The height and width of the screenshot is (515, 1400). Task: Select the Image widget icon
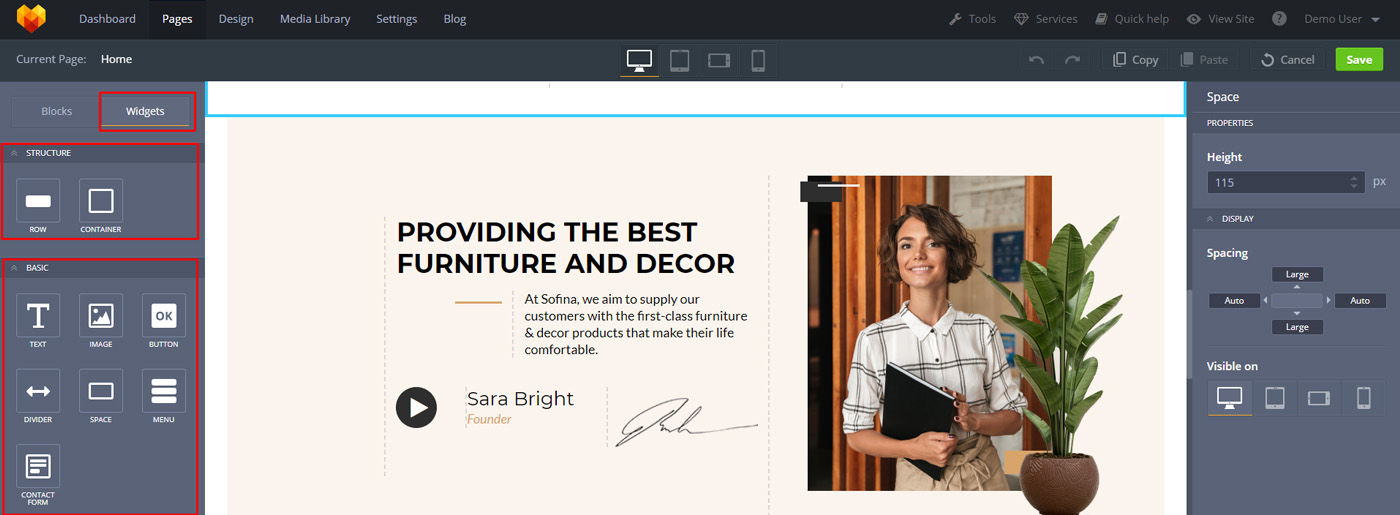pyautogui.click(x=101, y=315)
